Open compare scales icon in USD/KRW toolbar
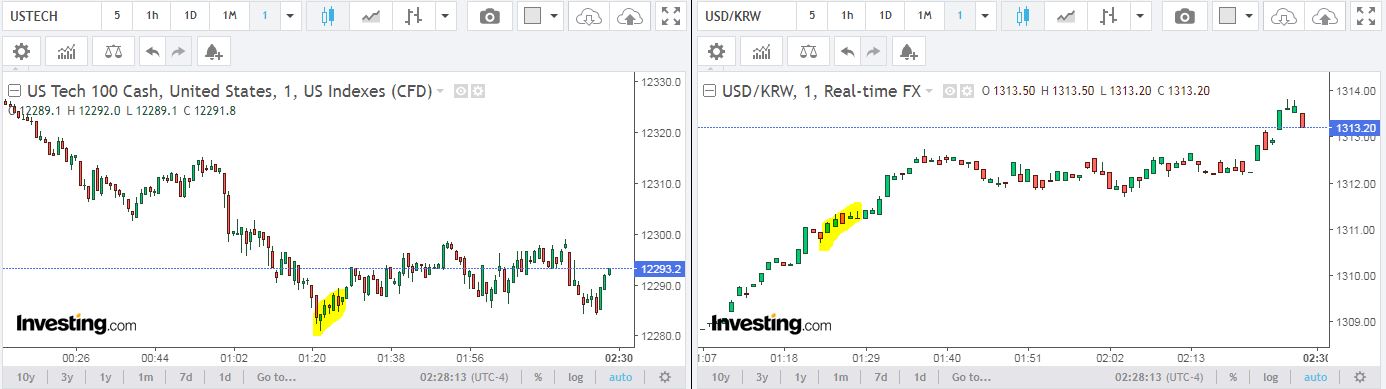Screen dimensions: 1386x389 [808, 52]
